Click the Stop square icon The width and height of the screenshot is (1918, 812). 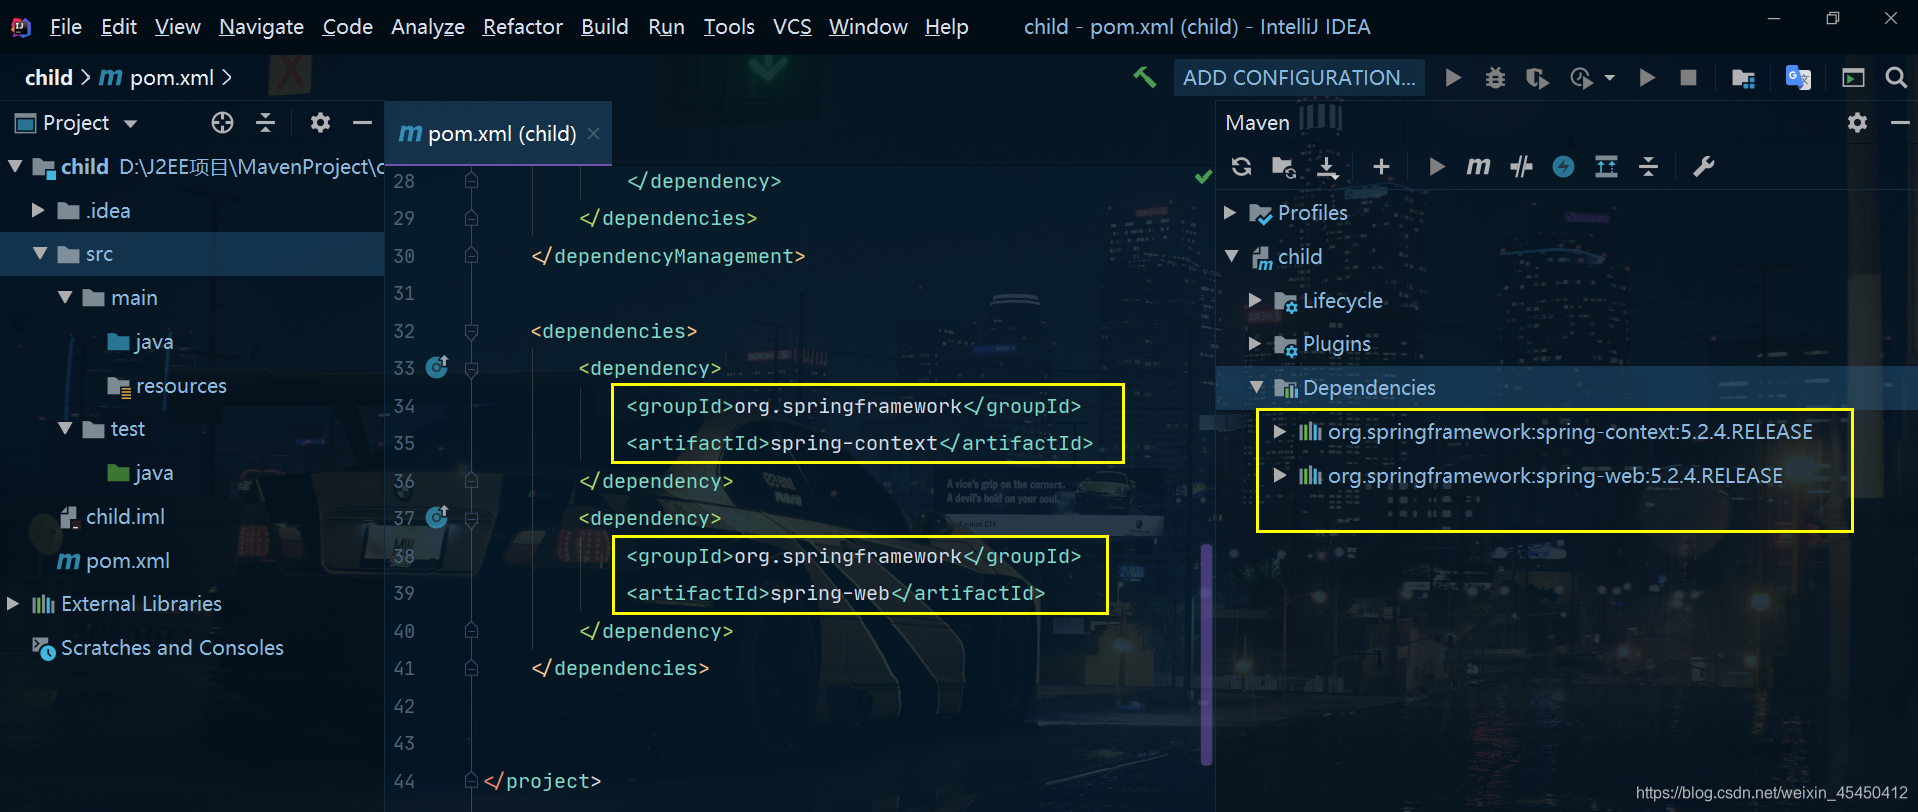click(x=1688, y=77)
